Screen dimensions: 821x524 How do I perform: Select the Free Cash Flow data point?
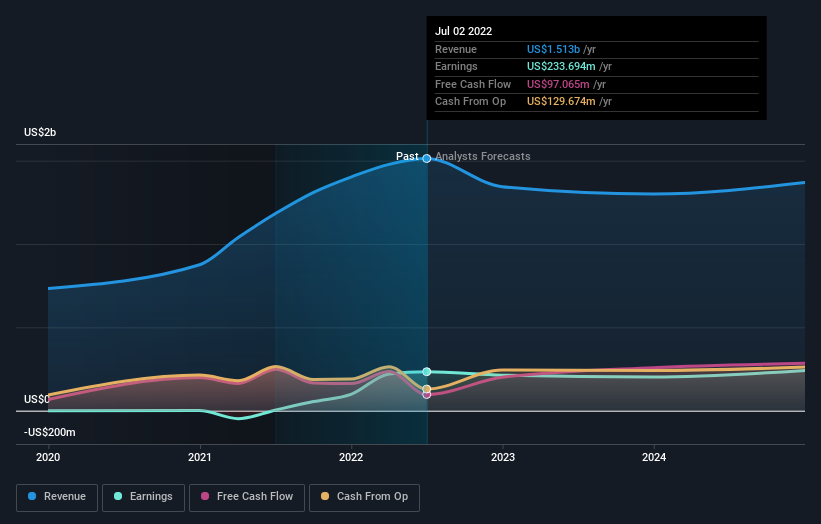pos(427,395)
